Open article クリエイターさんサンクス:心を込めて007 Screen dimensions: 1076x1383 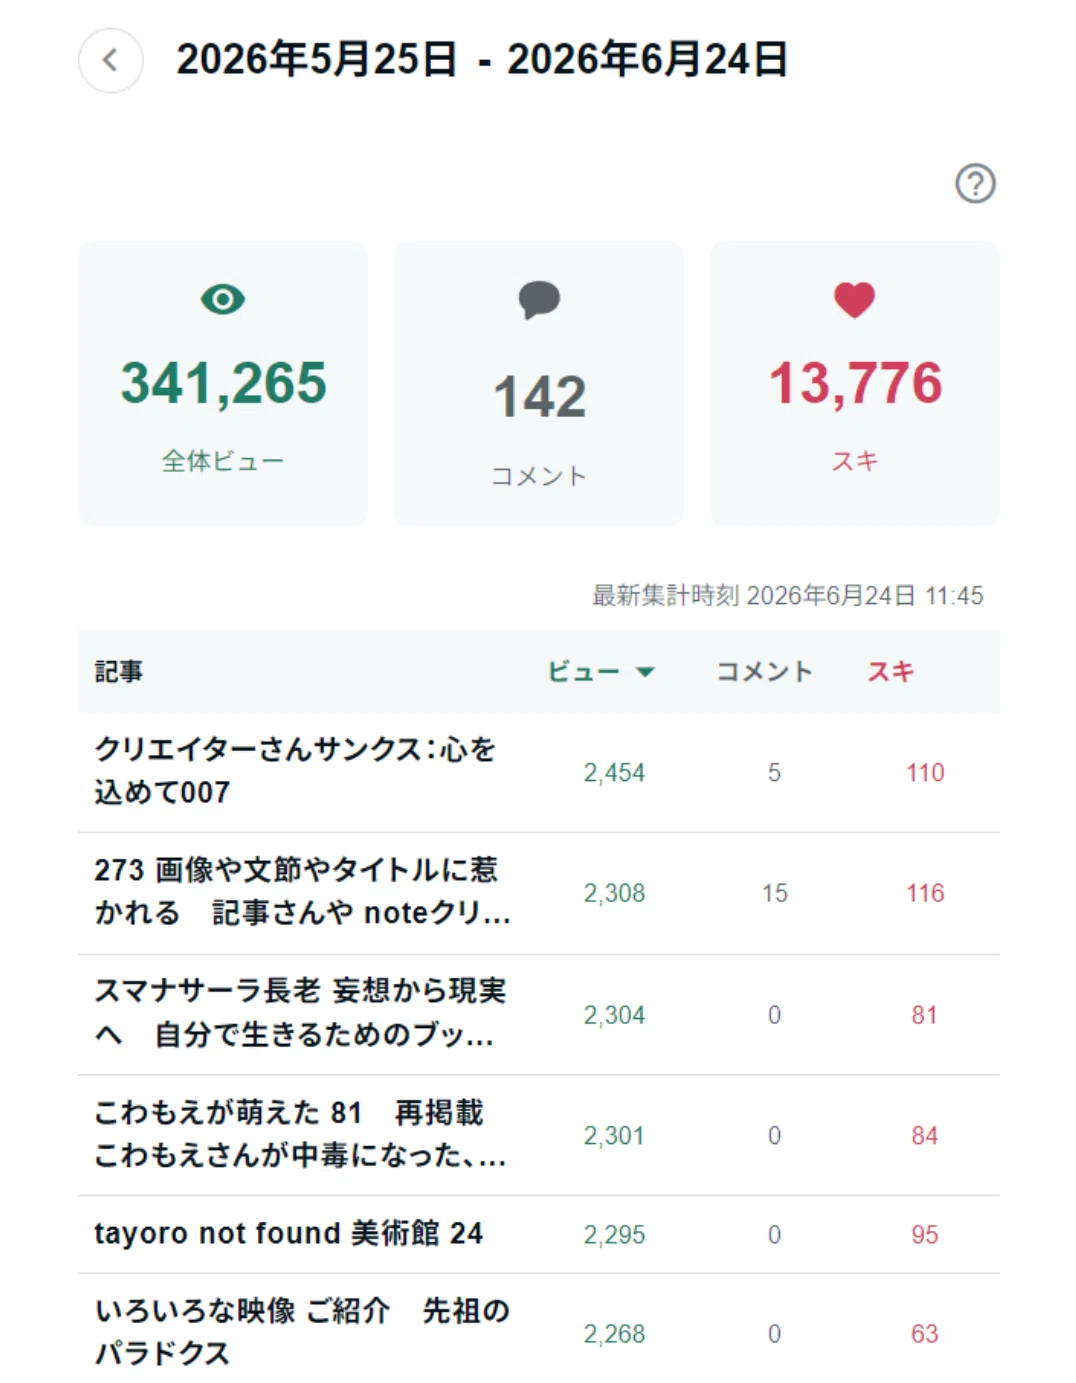296,771
